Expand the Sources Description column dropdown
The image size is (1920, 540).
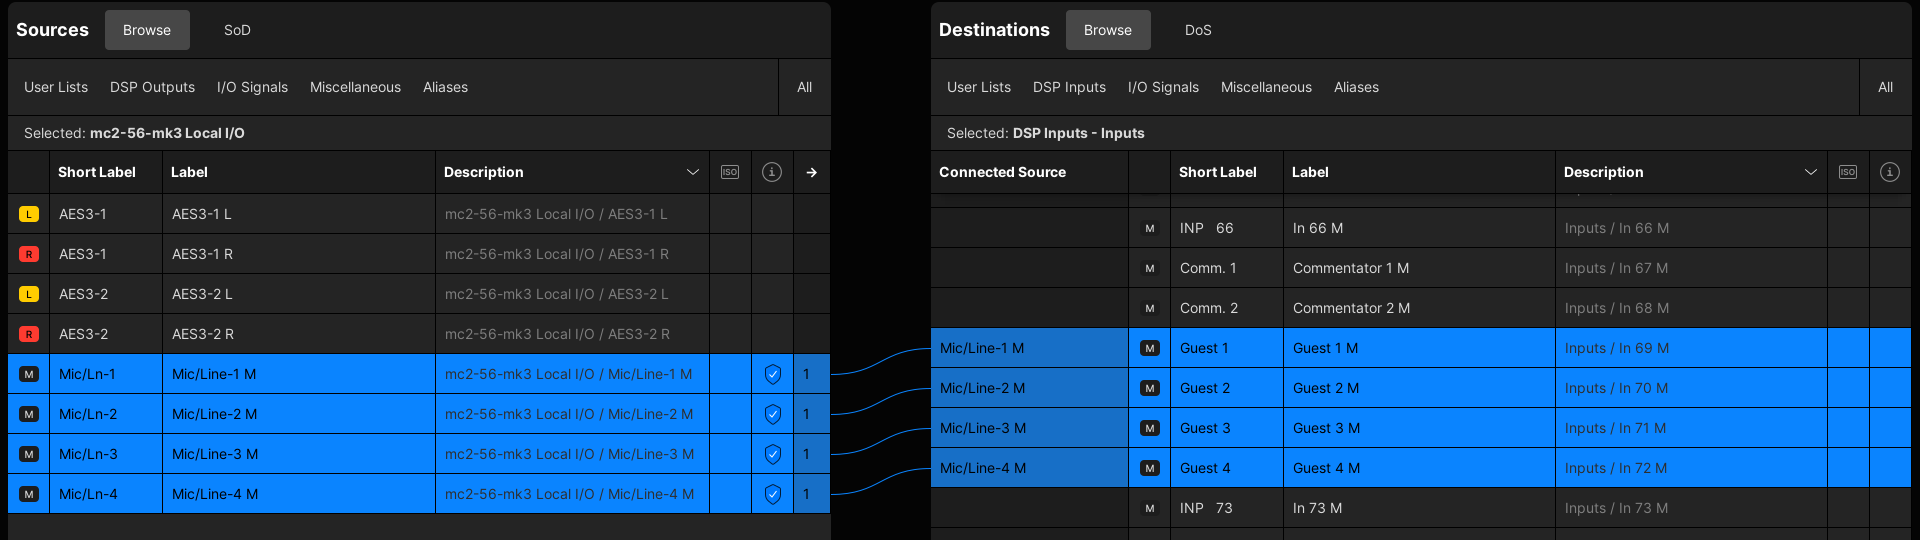692,172
